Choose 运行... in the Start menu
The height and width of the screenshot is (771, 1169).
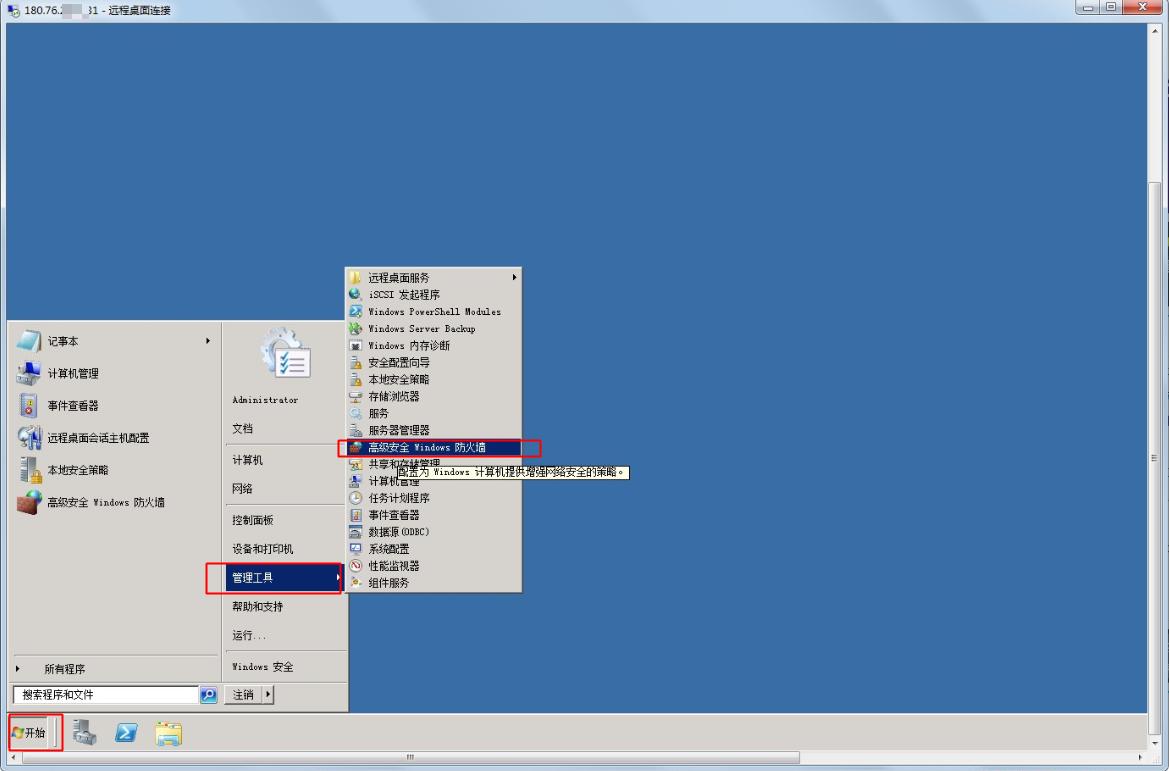click(x=249, y=635)
